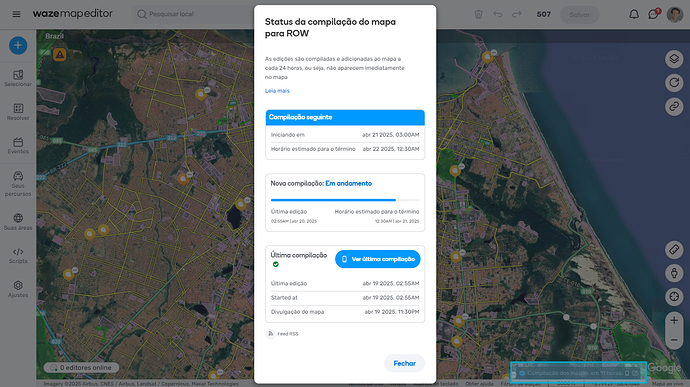
Task: Open the chat messages icon
Action: tap(653, 14)
